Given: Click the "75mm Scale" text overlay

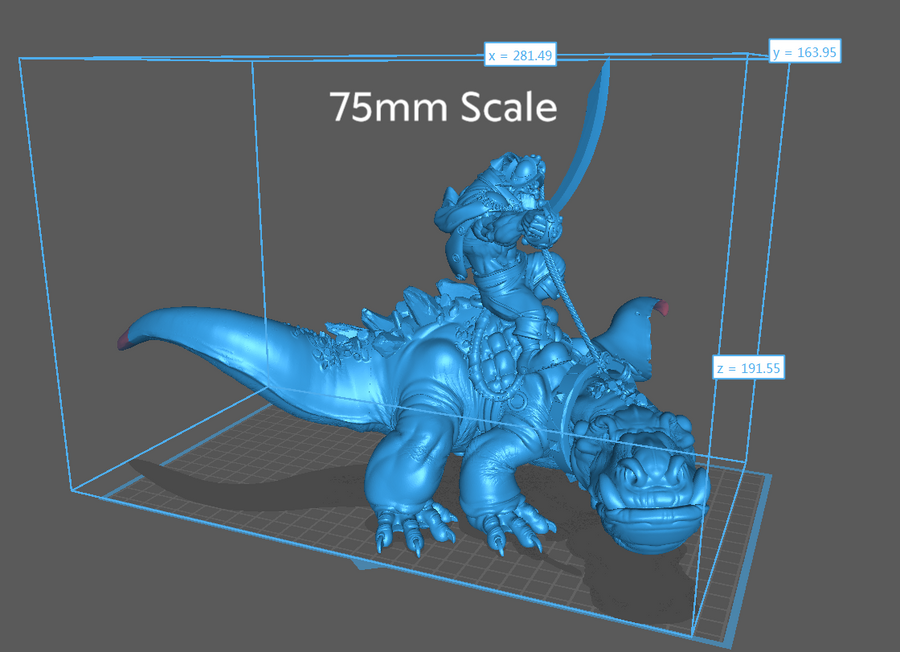Looking at the screenshot, I should pyautogui.click(x=443, y=107).
